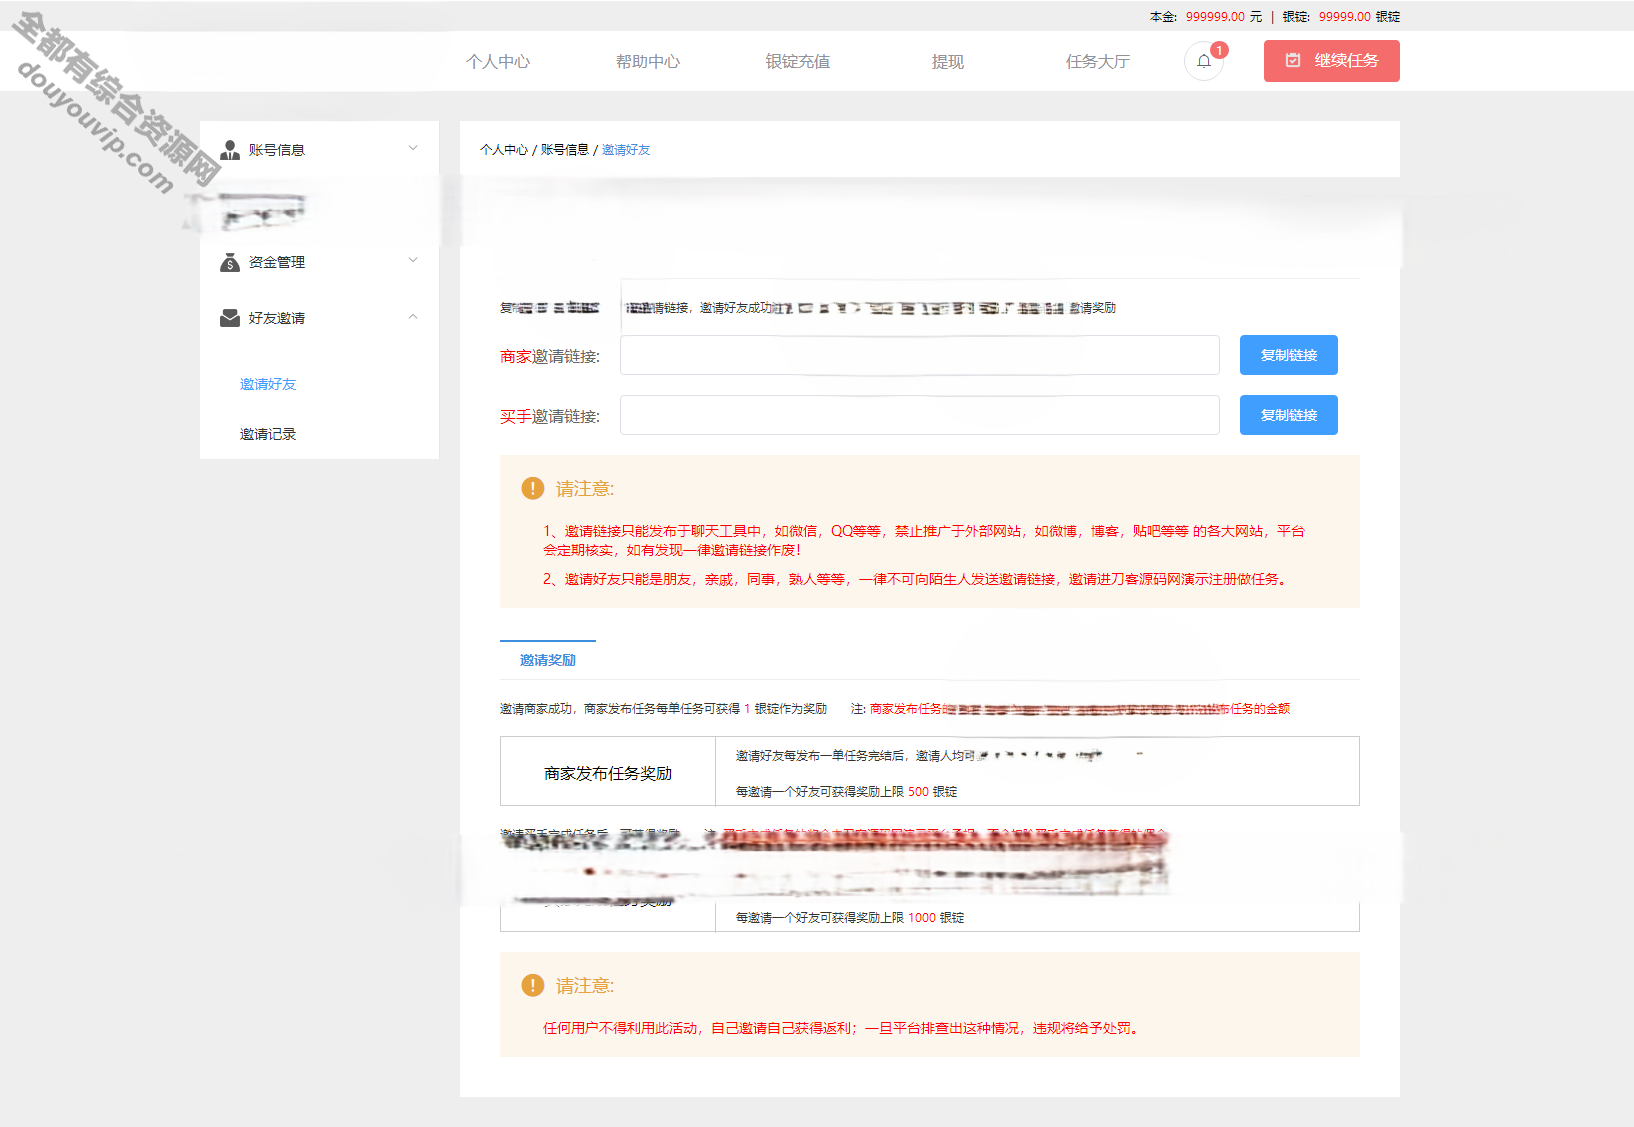Click the 账号信息 breadcrumb link
The image size is (1634, 1127).
click(565, 150)
